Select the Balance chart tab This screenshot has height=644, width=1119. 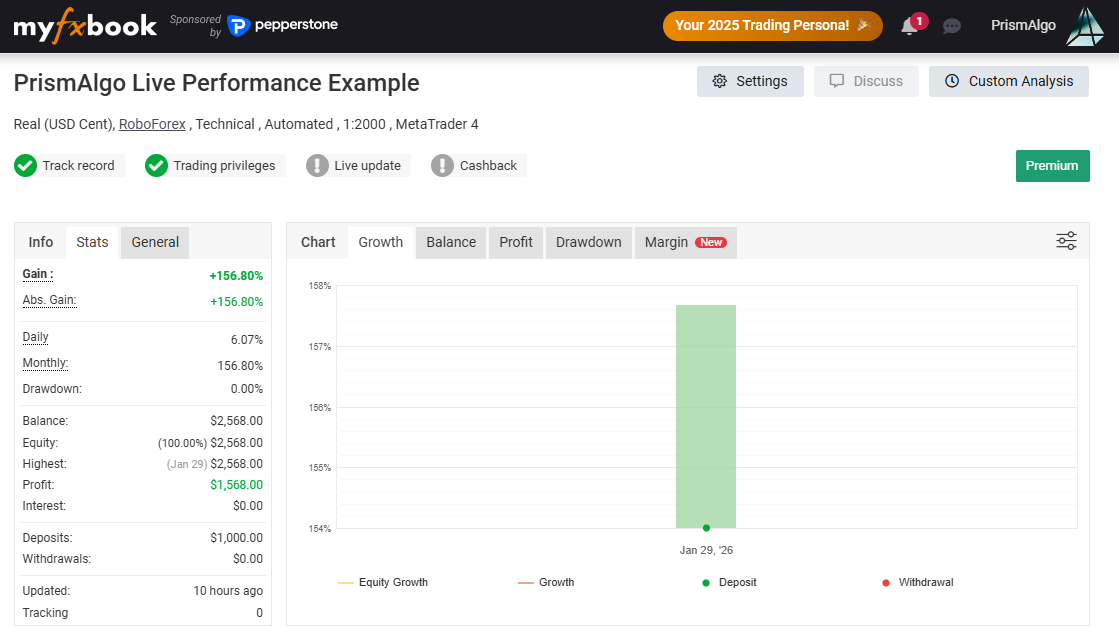(451, 243)
